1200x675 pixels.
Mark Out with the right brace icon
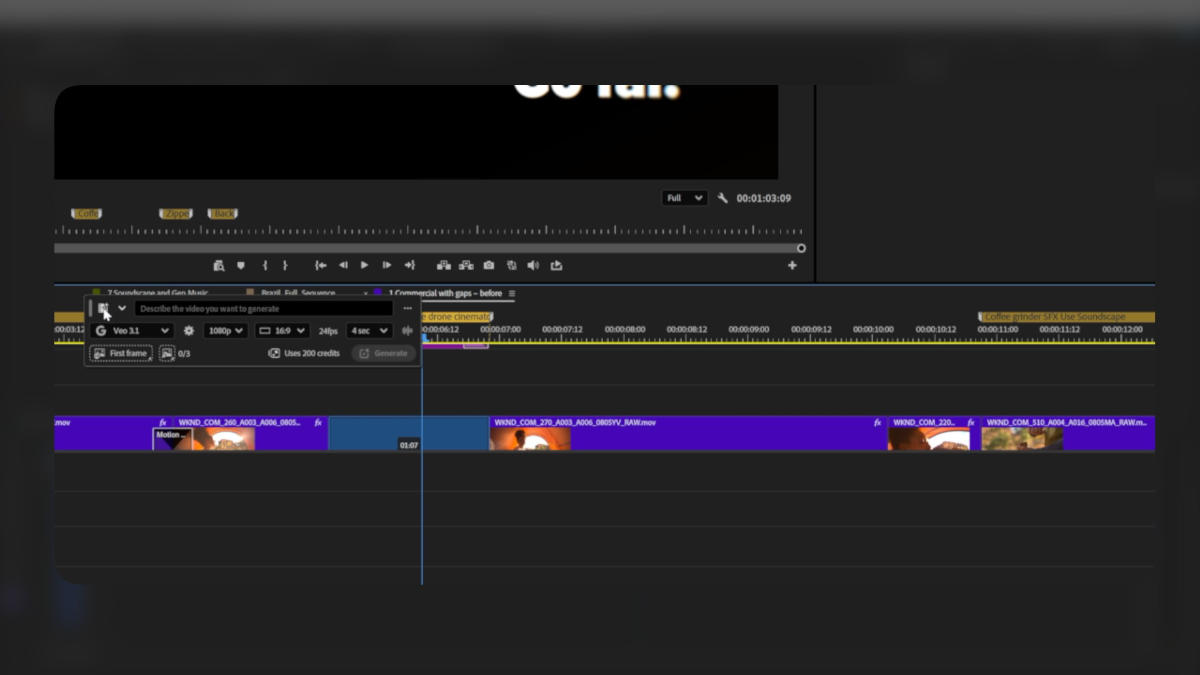pyautogui.click(x=285, y=265)
